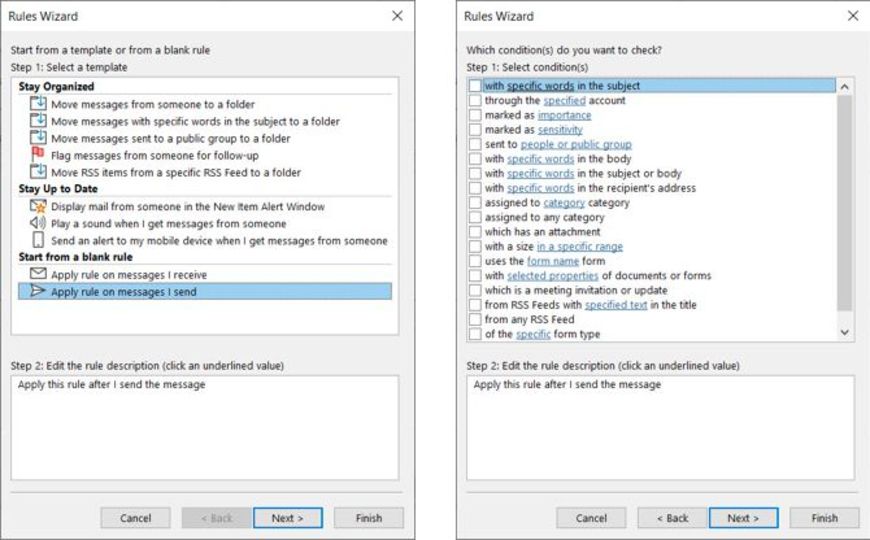Click the paper plane icon for messages I send
Screen dimensions: 870x540
pos(38,291)
